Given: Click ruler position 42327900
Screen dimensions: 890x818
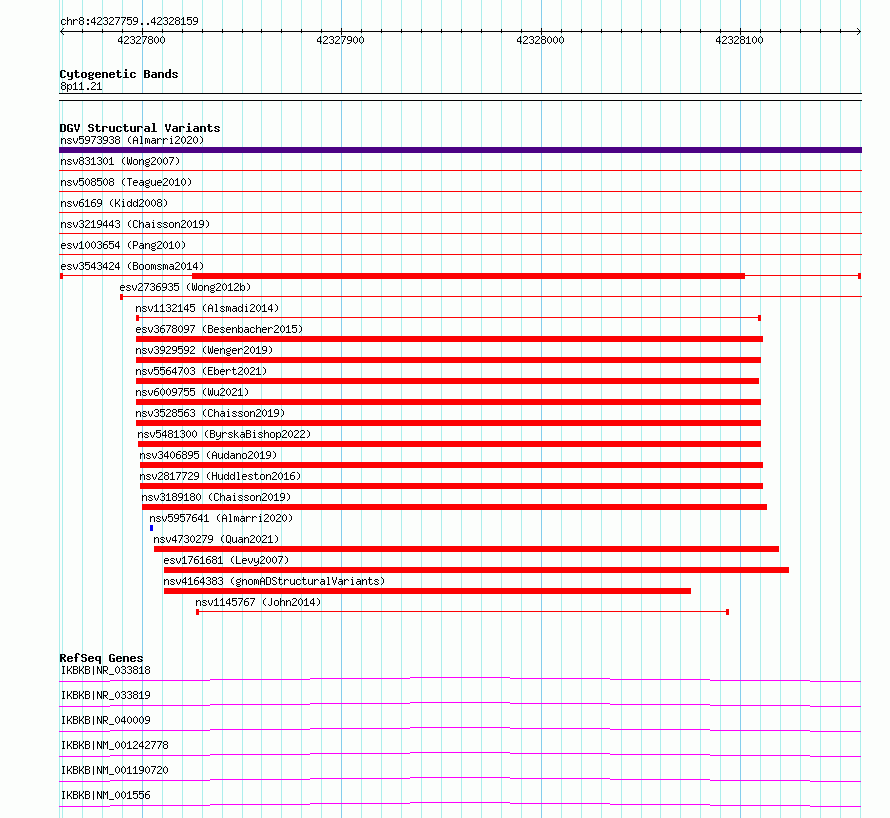Looking at the screenshot, I should [x=341, y=40].
